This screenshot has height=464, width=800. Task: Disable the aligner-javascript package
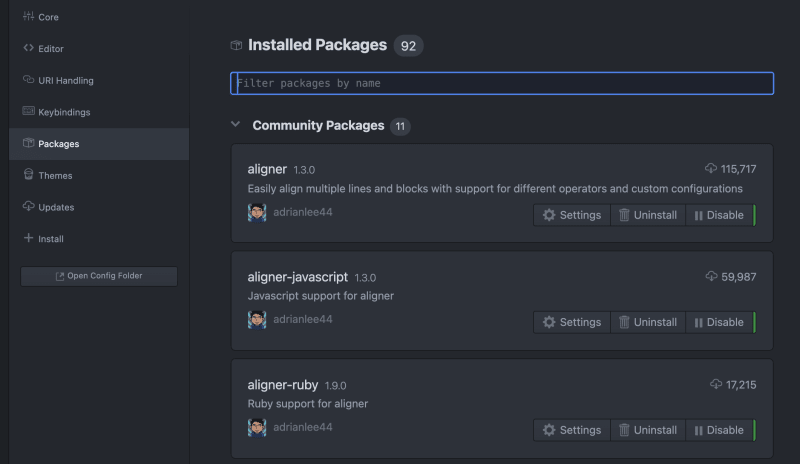pyautogui.click(x=719, y=322)
